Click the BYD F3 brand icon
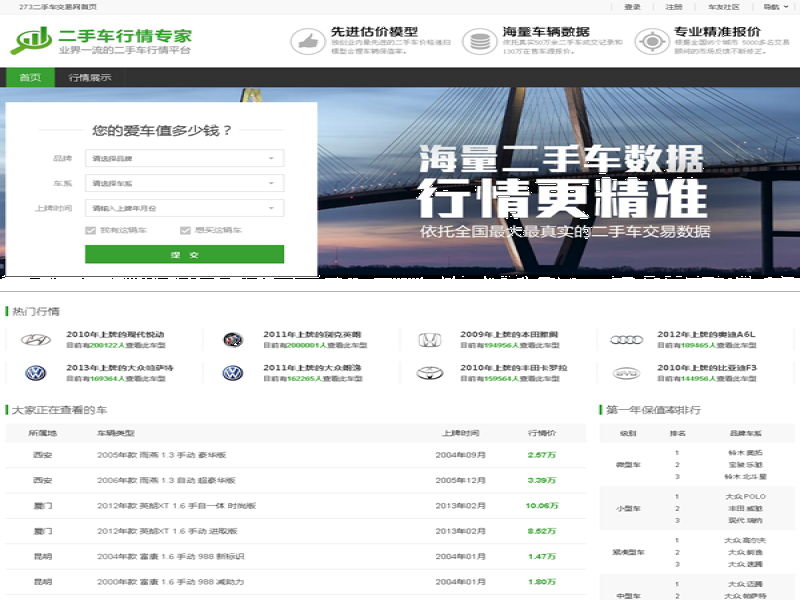 point(628,372)
